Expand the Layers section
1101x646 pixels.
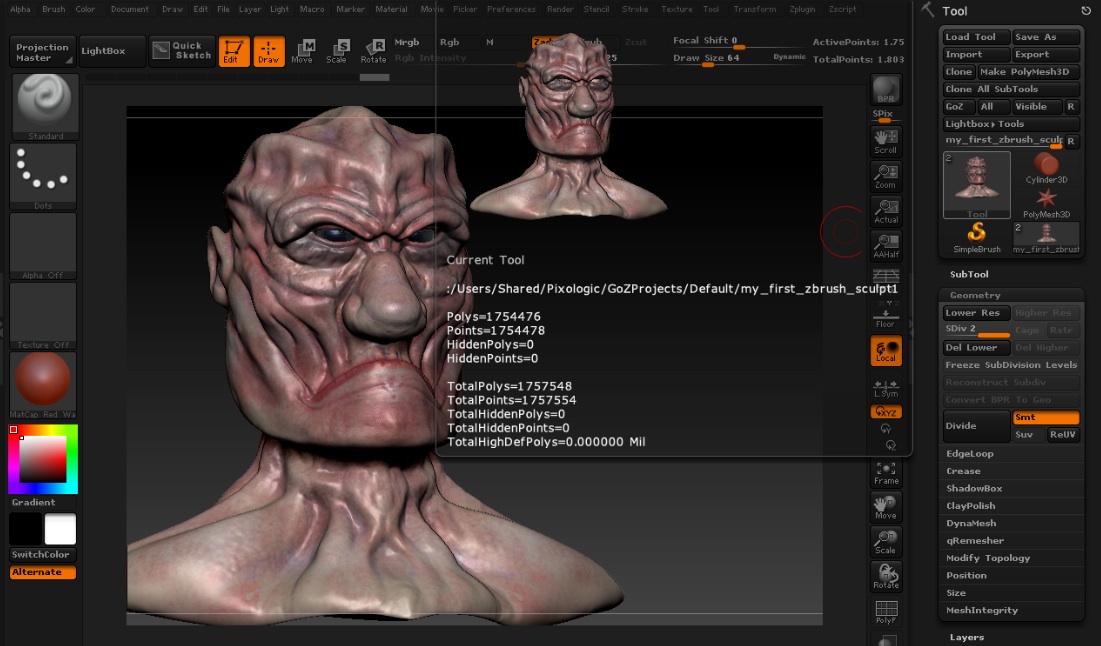tap(967, 638)
